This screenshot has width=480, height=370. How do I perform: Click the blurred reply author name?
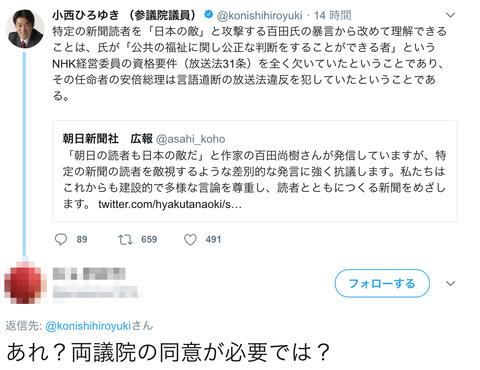(x=89, y=274)
